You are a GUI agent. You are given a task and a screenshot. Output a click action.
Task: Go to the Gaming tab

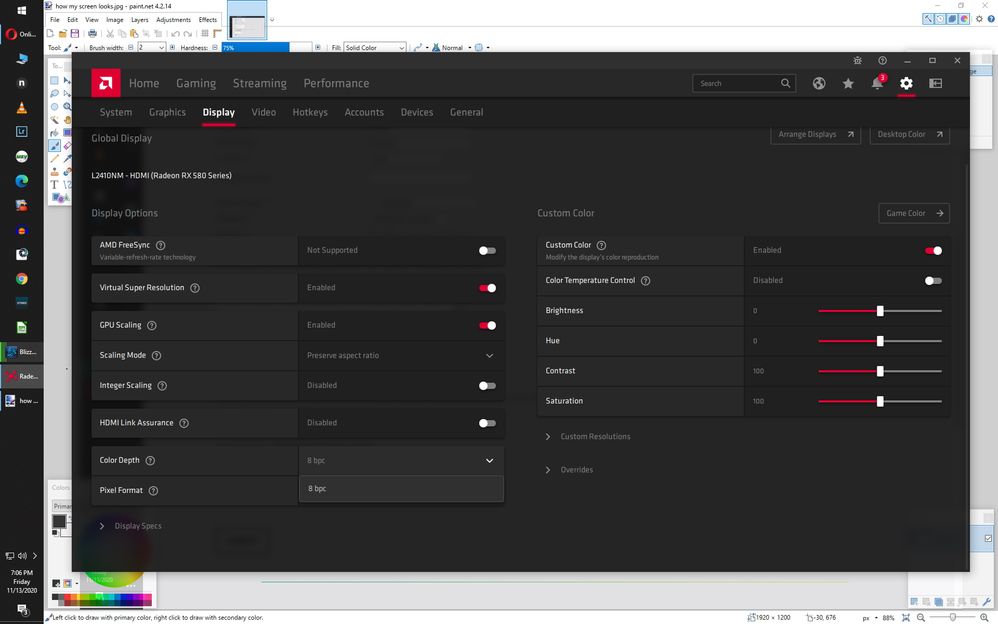[x=196, y=83]
